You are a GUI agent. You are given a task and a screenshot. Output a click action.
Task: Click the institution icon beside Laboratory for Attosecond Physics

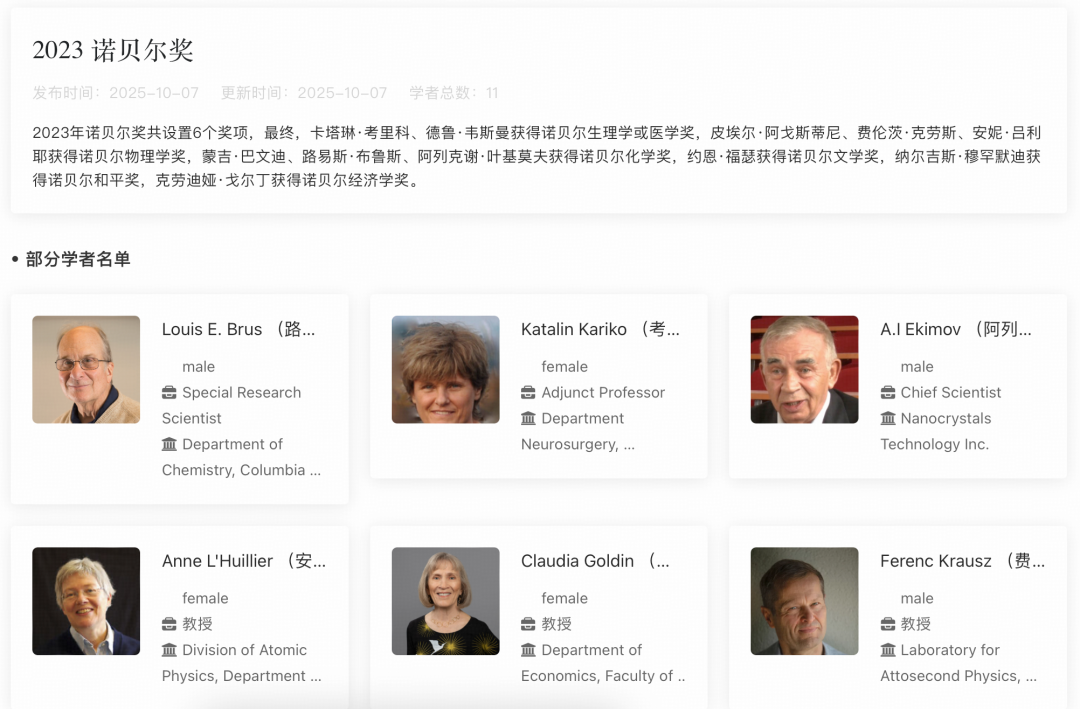[x=886, y=650]
